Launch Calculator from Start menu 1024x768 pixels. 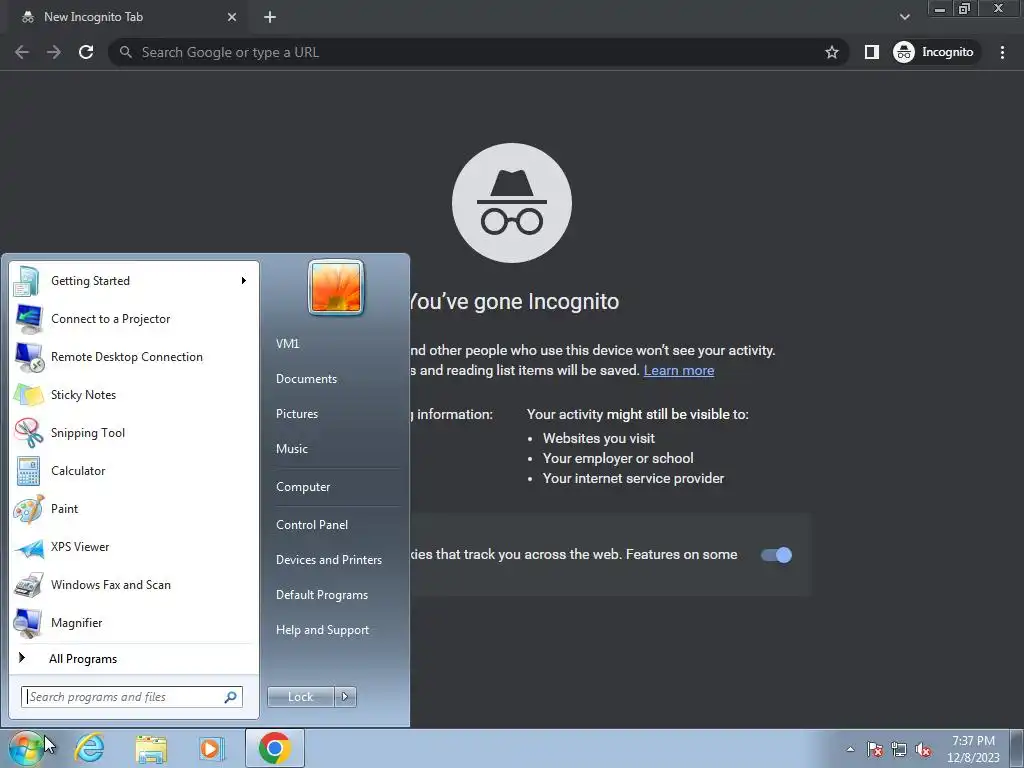(x=134, y=471)
